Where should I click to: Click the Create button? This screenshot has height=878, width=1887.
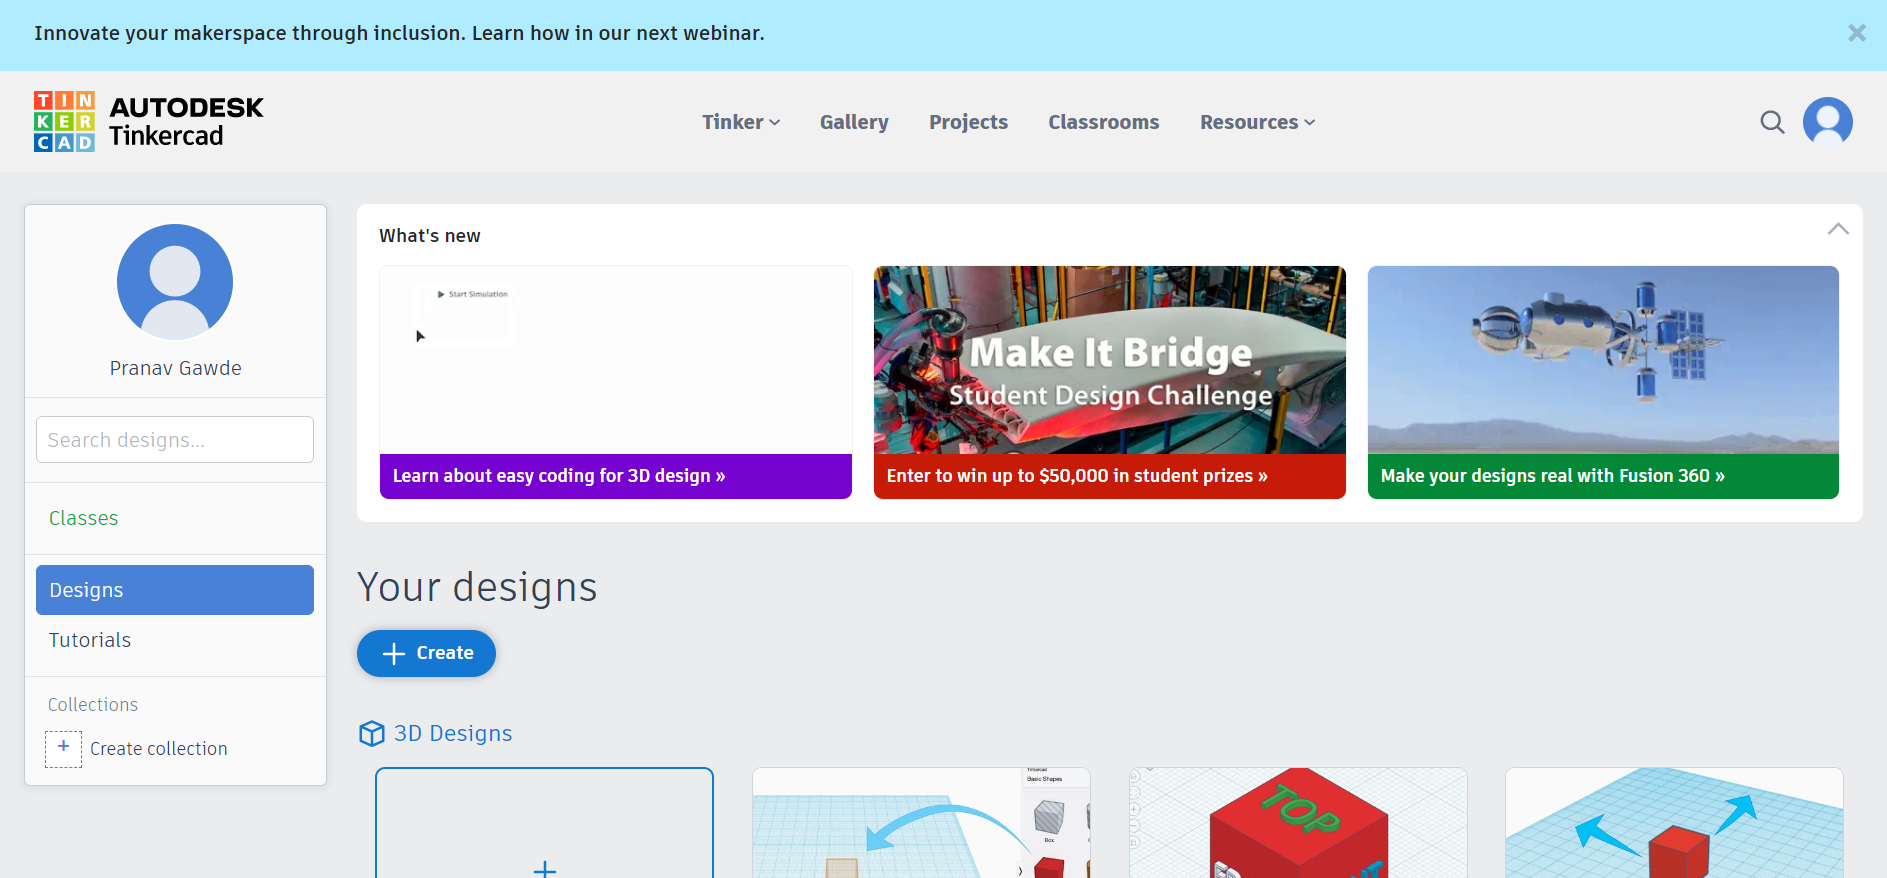pos(426,653)
